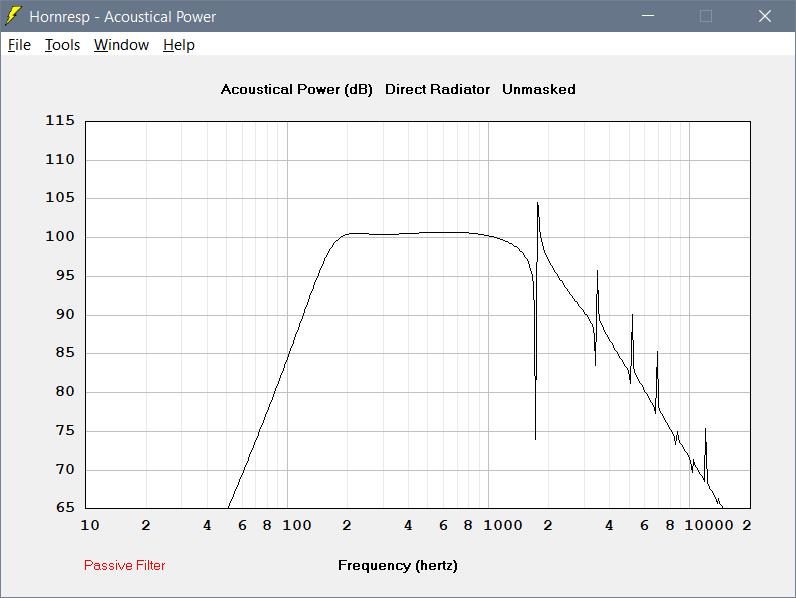Click the 80 dB axis value
The height and width of the screenshot is (598, 796).
(65, 391)
